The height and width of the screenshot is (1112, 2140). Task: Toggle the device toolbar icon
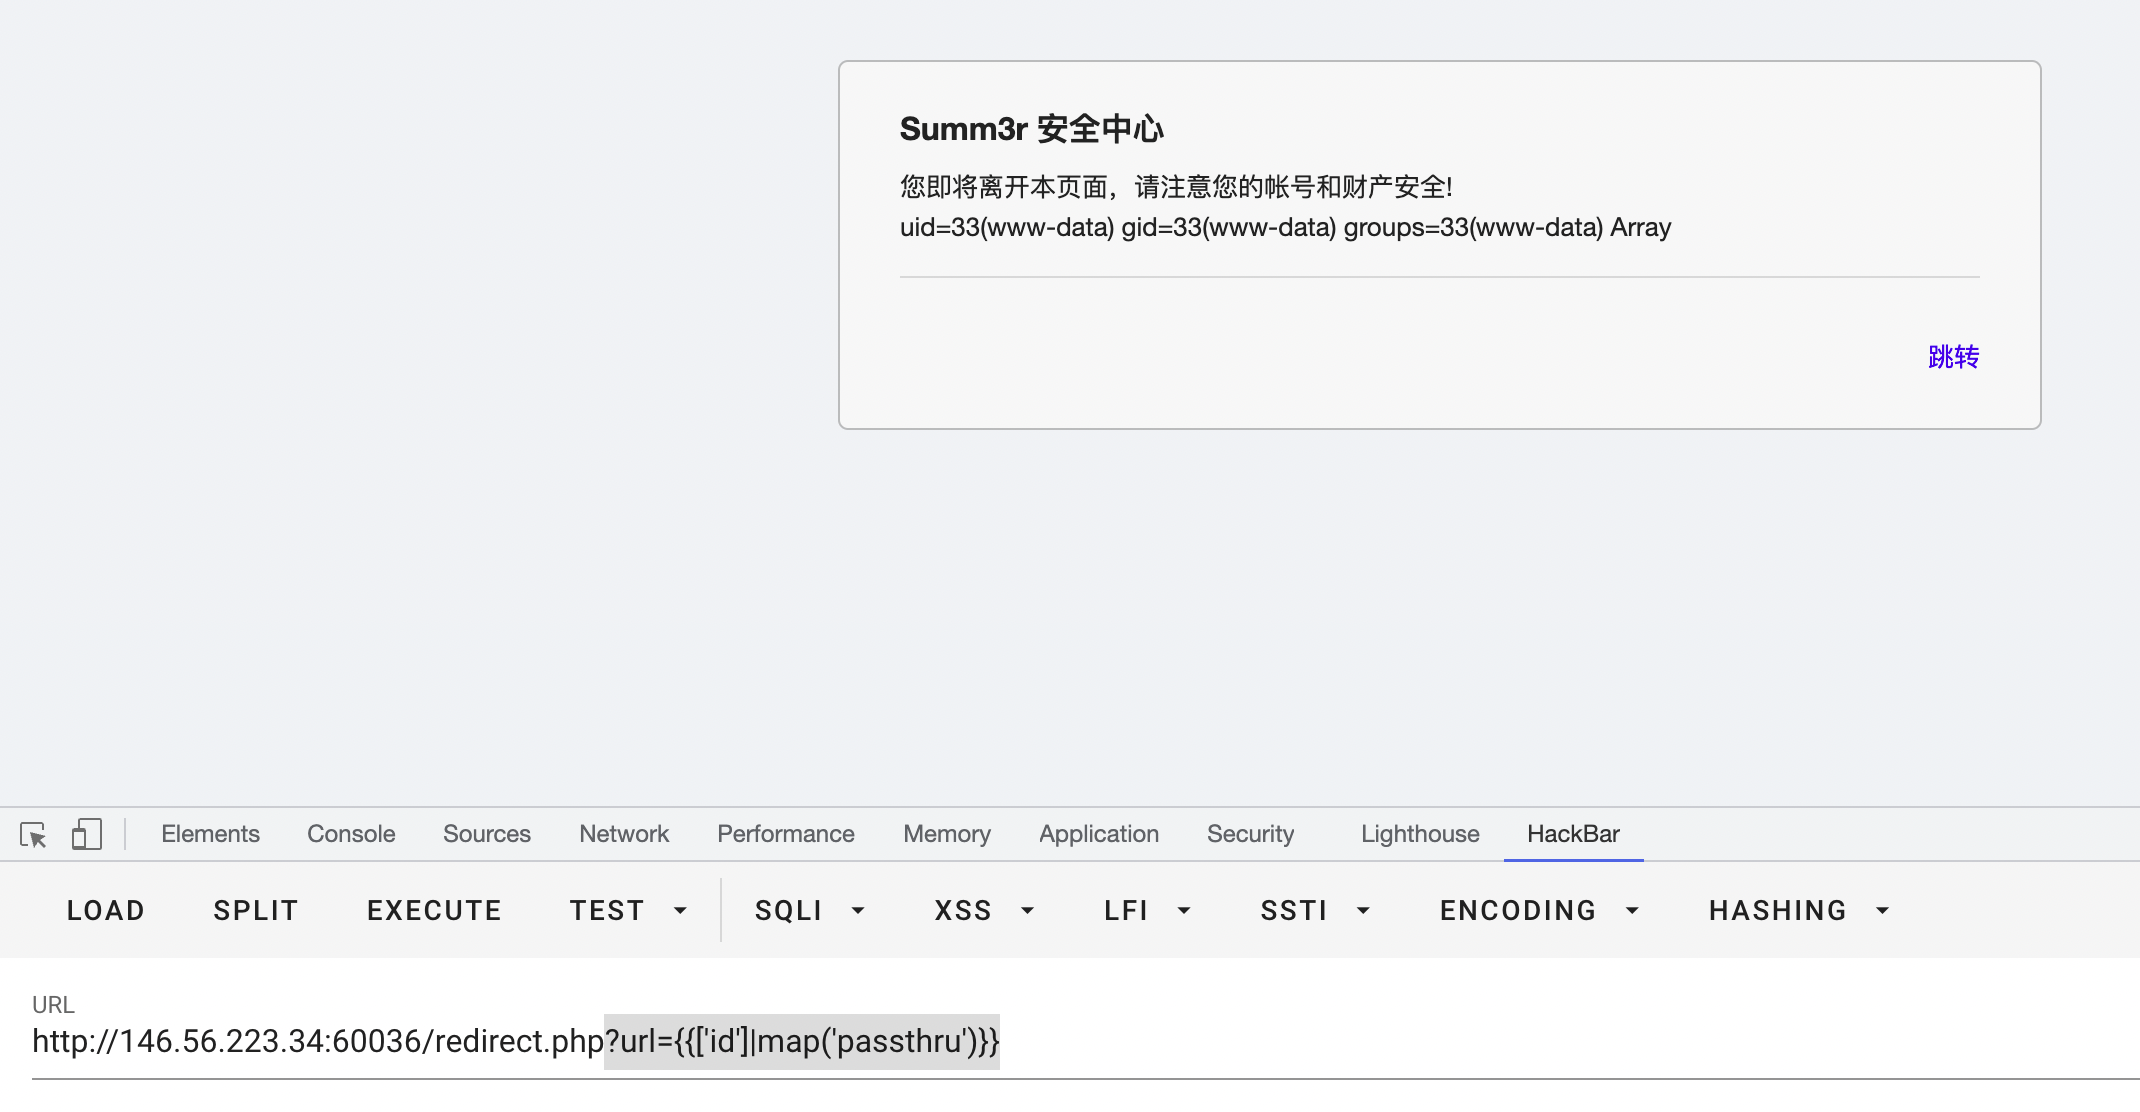pos(86,833)
